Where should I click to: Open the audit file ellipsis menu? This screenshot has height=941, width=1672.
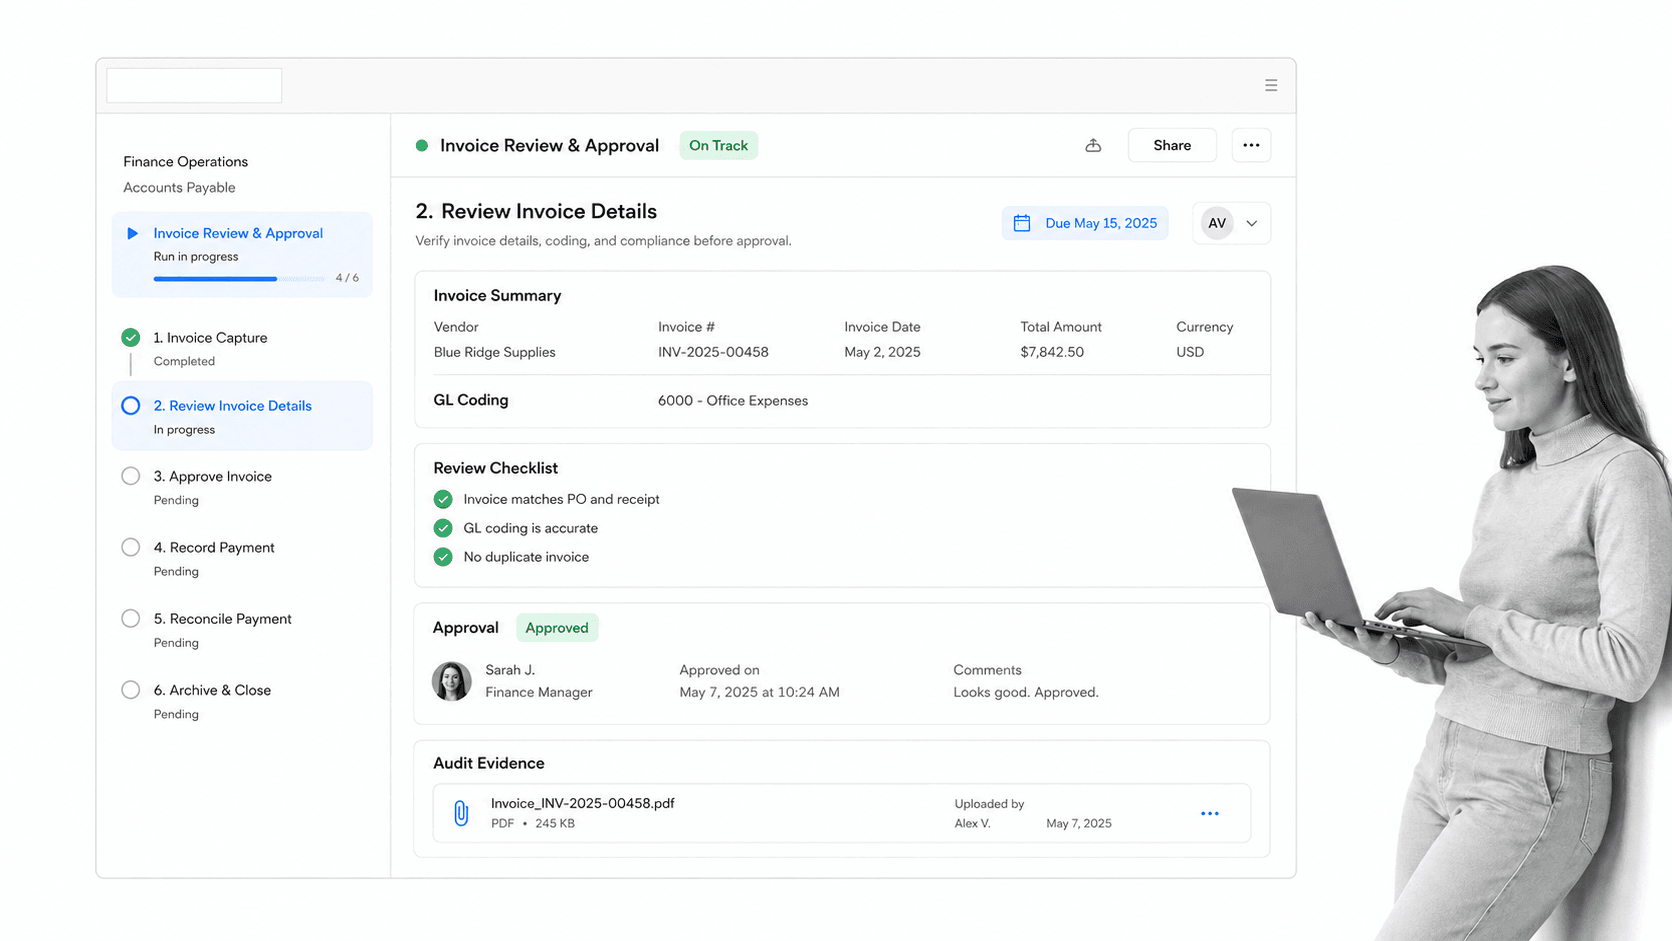tap(1210, 813)
